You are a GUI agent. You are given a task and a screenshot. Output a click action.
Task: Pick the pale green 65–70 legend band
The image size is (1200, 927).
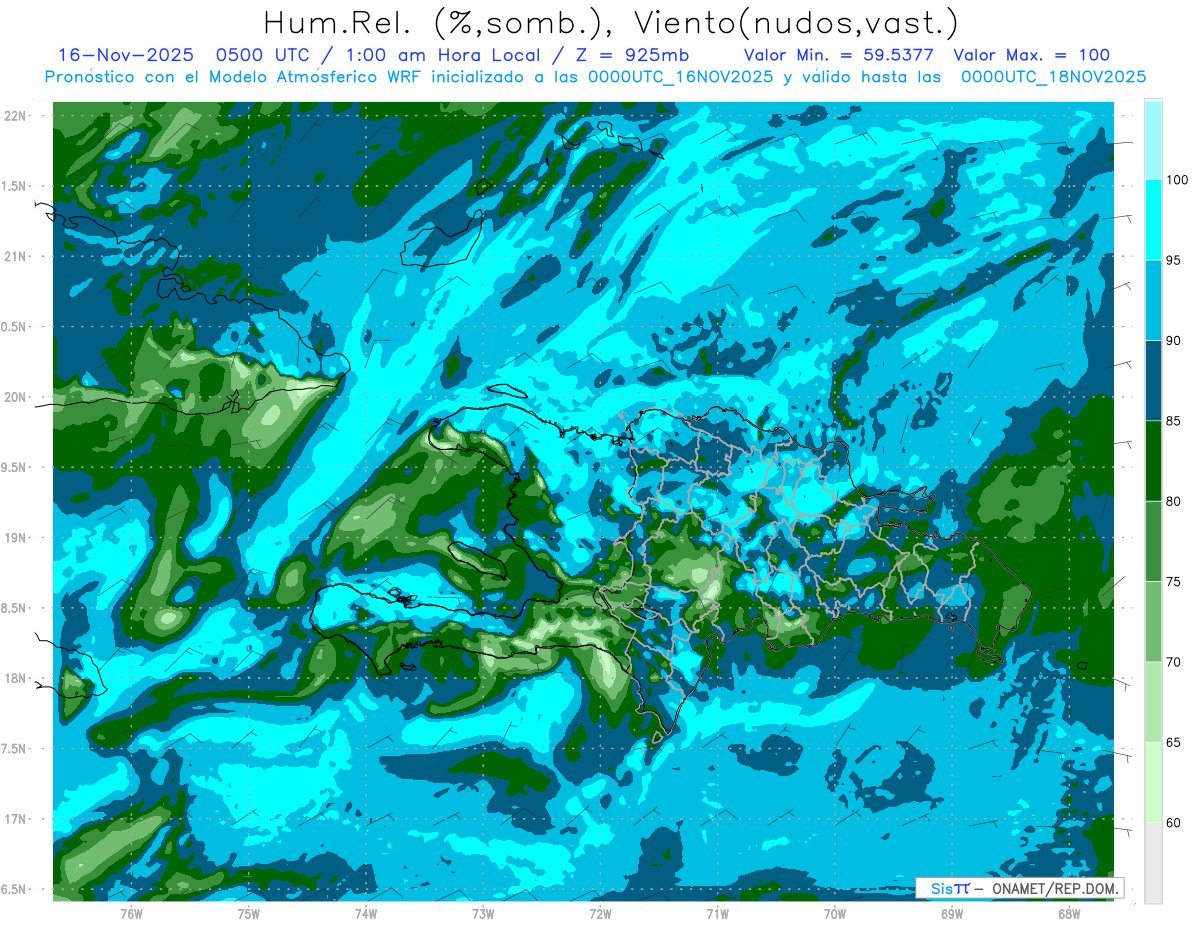point(1153,702)
